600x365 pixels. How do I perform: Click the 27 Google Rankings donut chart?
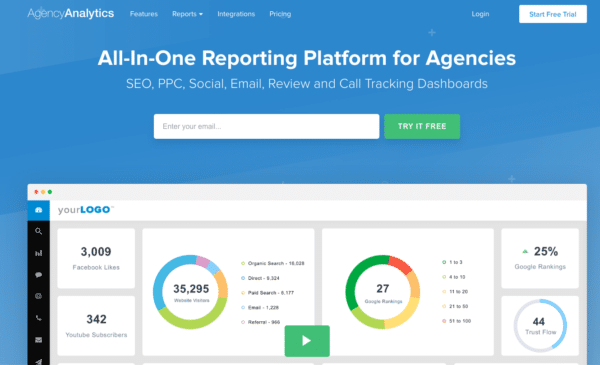click(383, 292)
